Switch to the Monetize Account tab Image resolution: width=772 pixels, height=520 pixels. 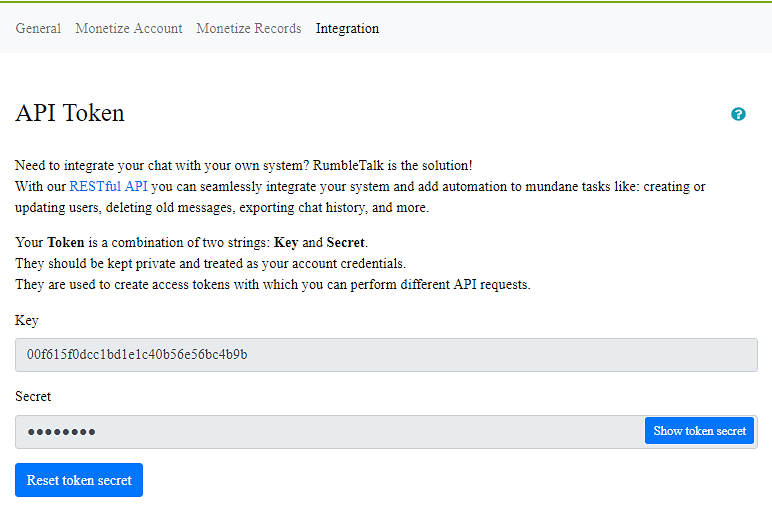point(129,29)
